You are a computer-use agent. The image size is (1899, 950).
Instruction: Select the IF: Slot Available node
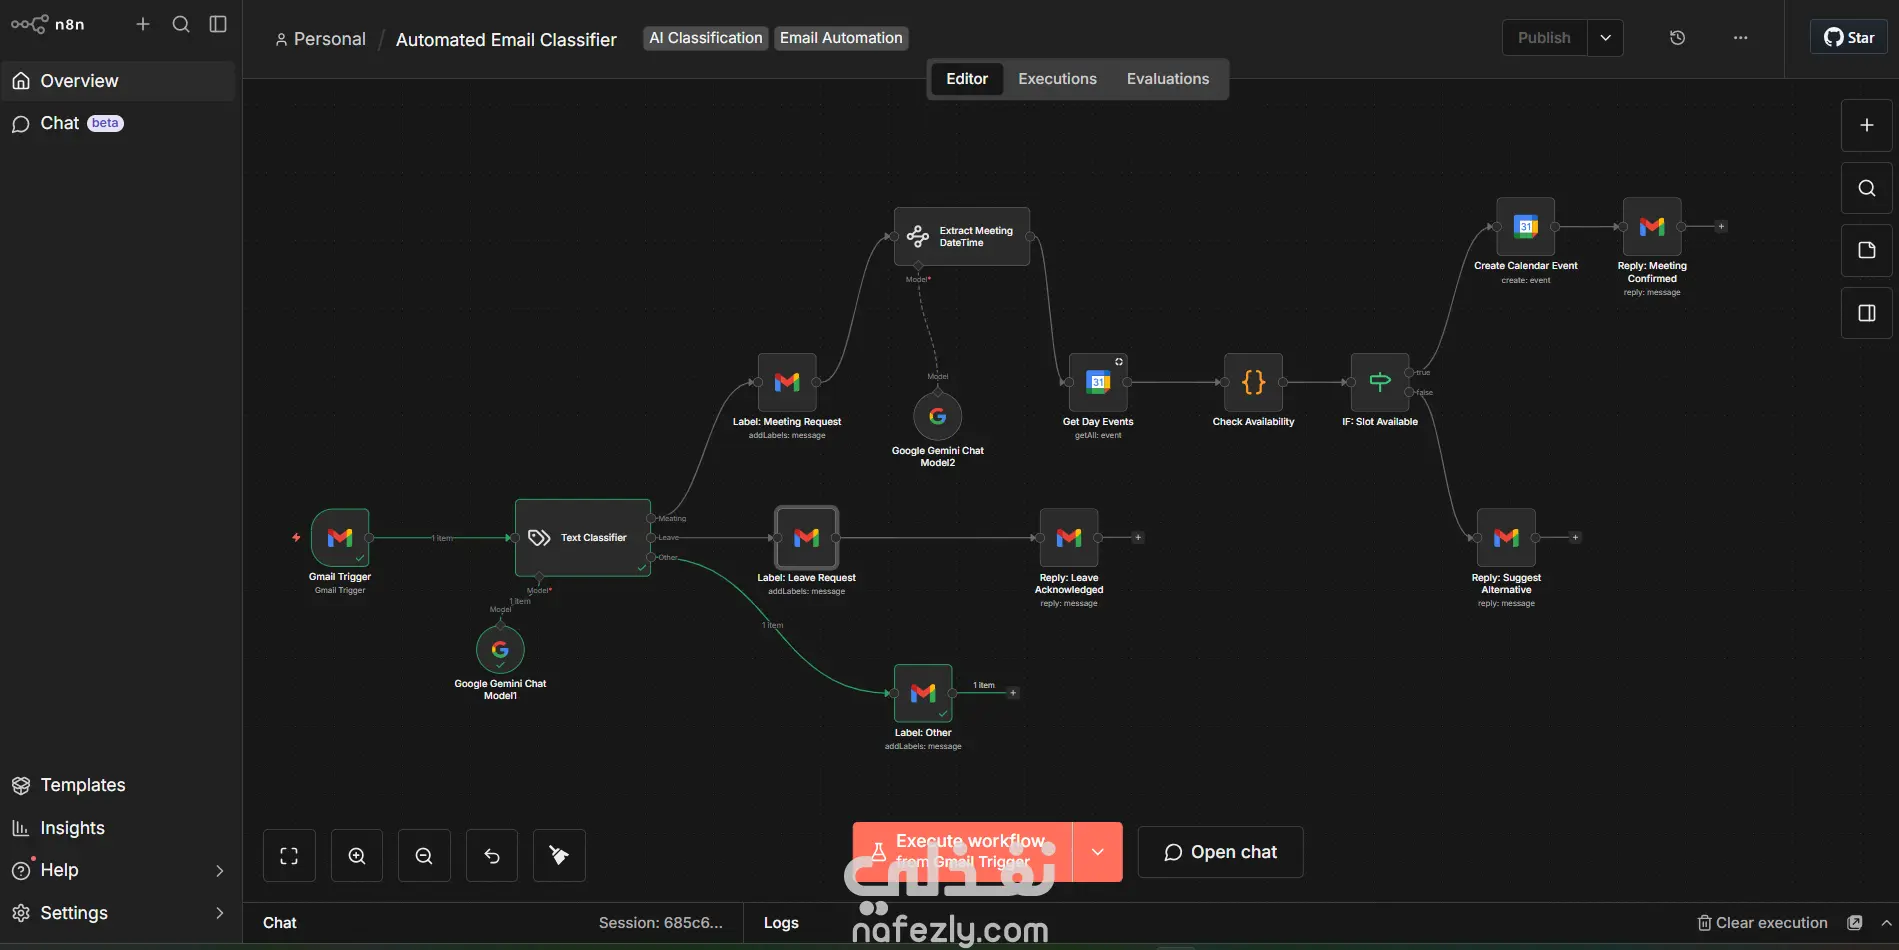[1380, 382]
